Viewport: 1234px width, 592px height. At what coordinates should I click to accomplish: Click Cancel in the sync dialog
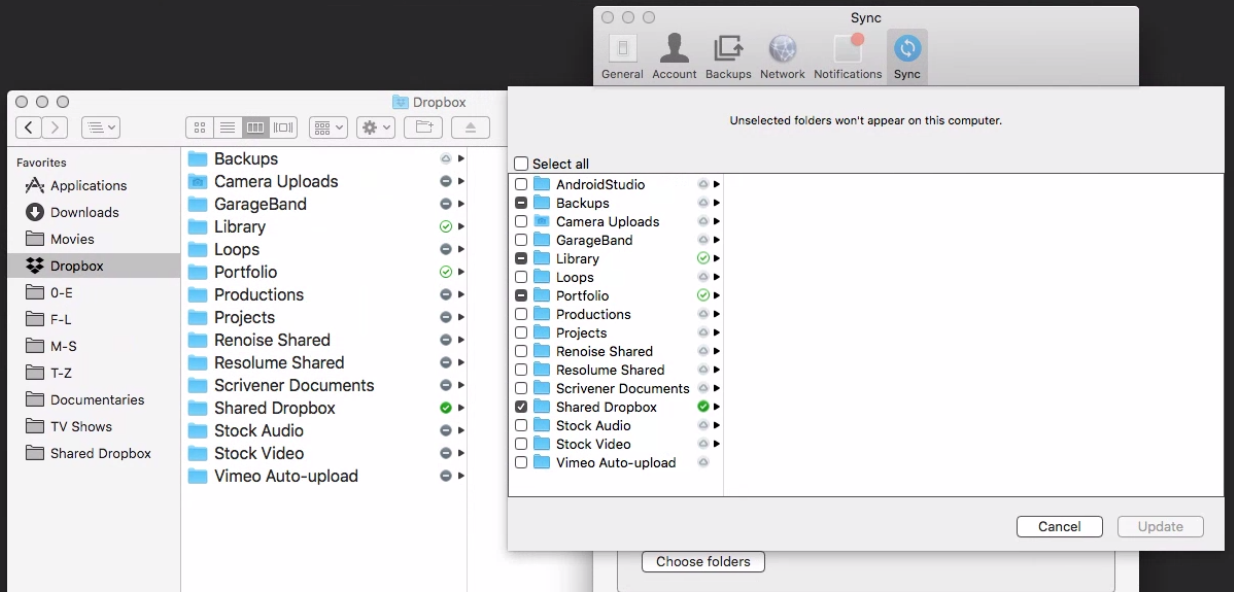[x=1059, y=527]
